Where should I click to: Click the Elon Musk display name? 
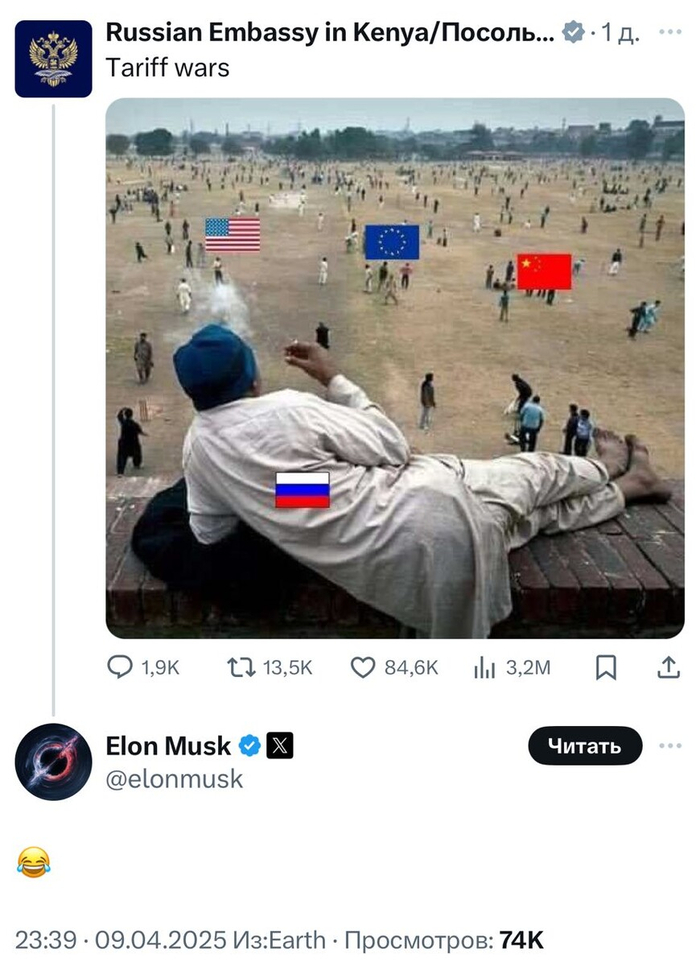pyautogui.click(x=168, y=745)
